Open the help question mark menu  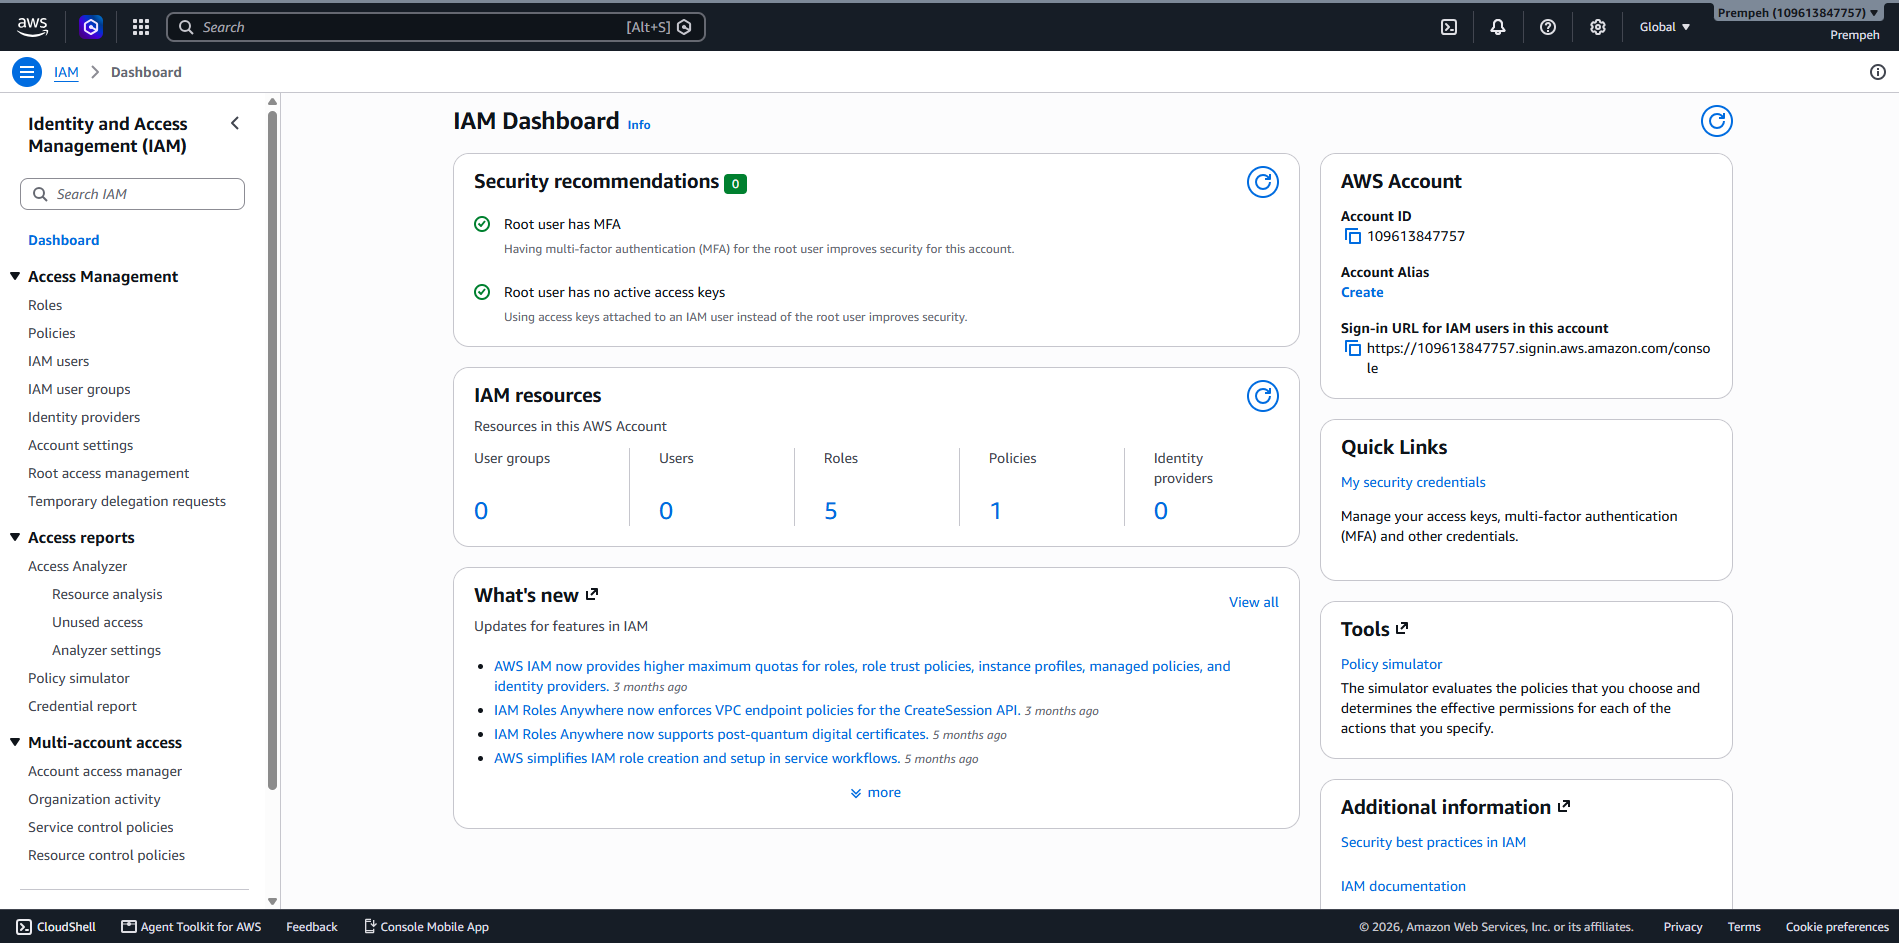1548,27
